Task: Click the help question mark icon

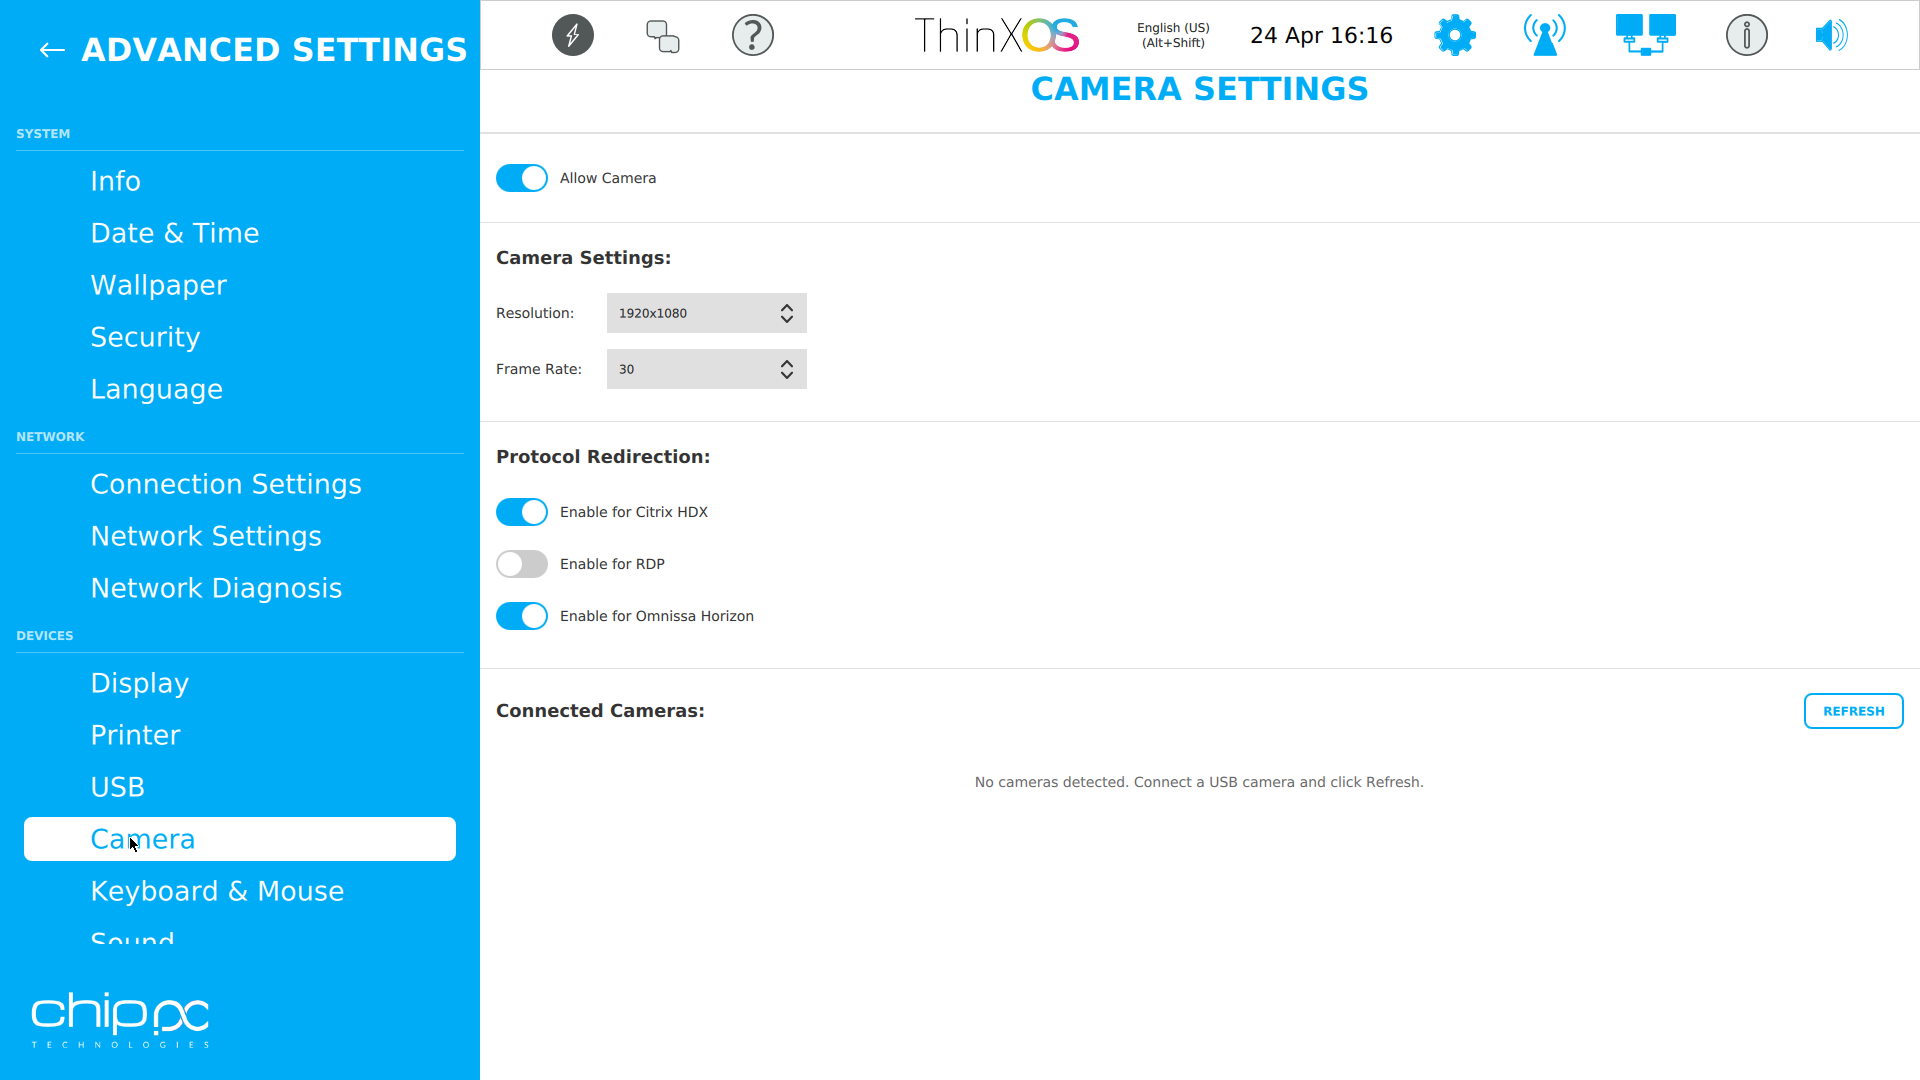Action: [x=752, y=35]
